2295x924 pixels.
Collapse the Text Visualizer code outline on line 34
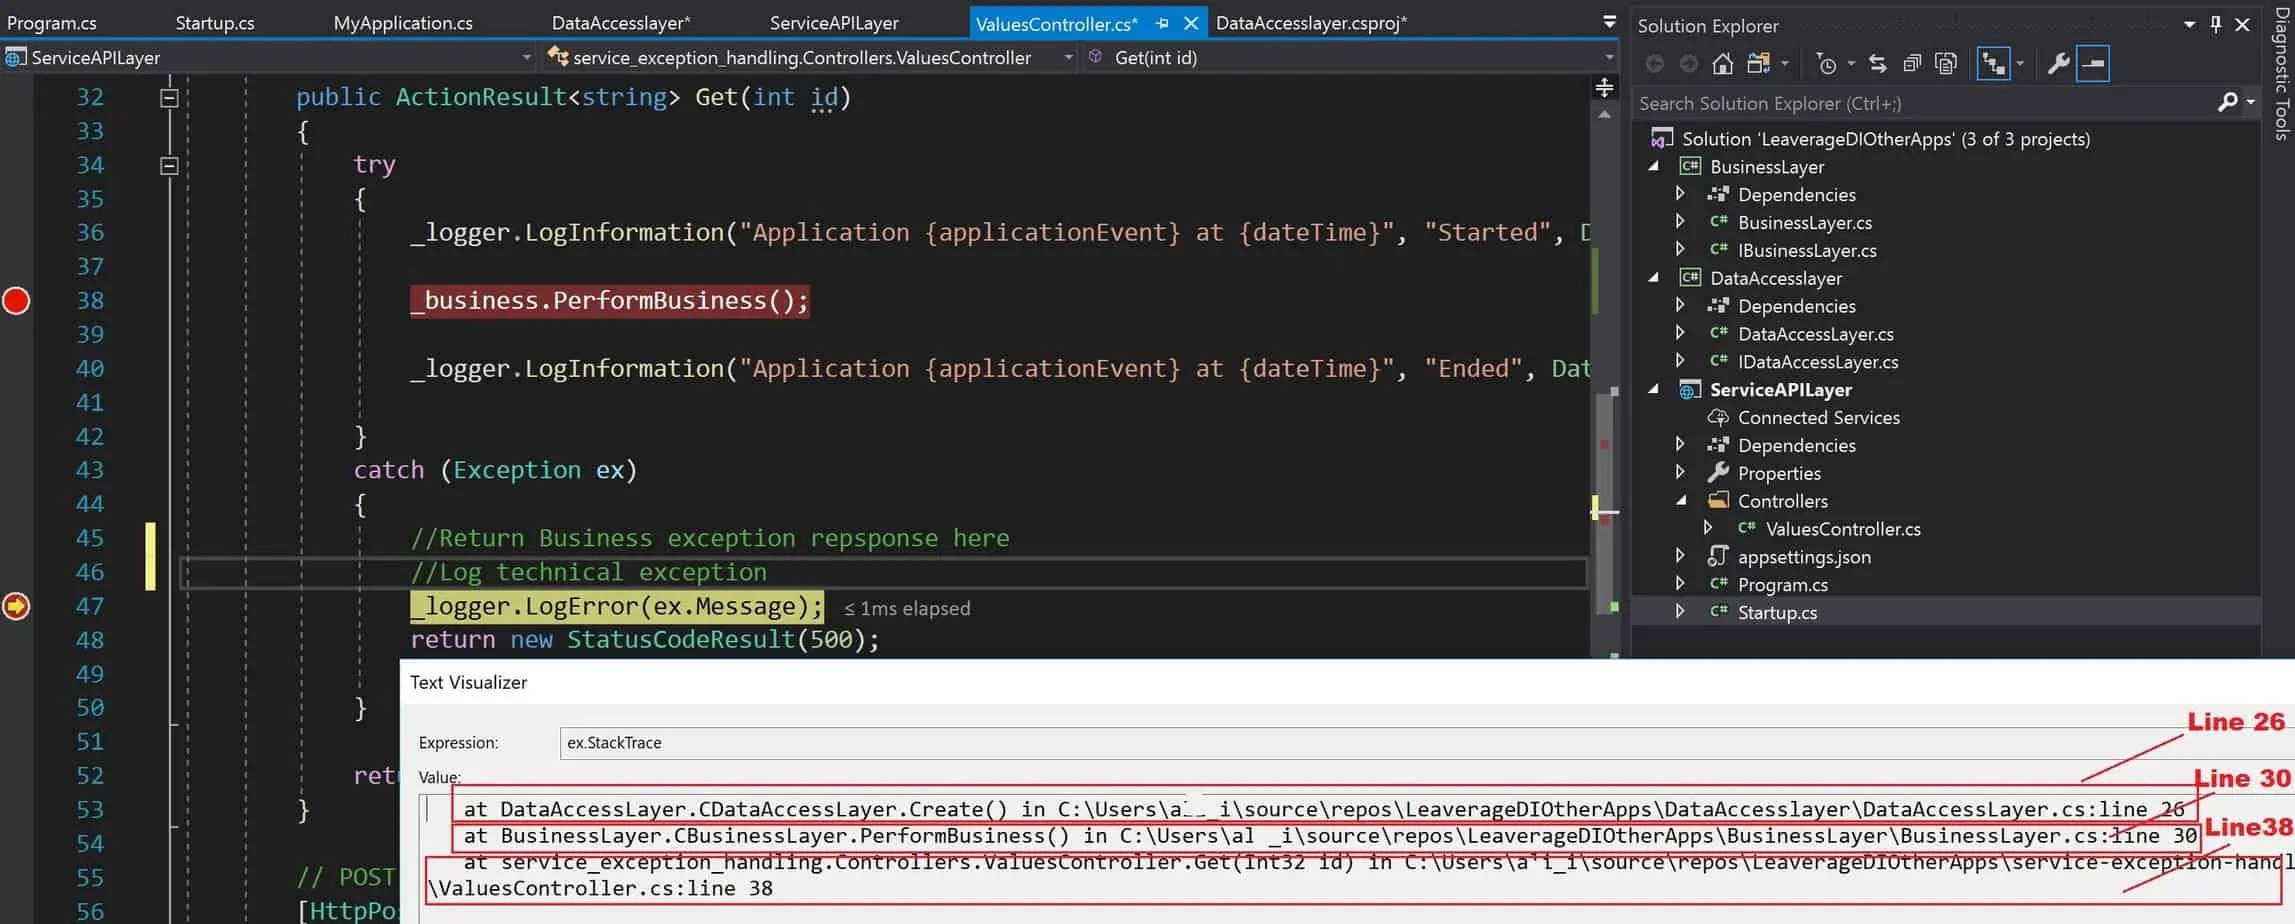(x=169, y=164)
